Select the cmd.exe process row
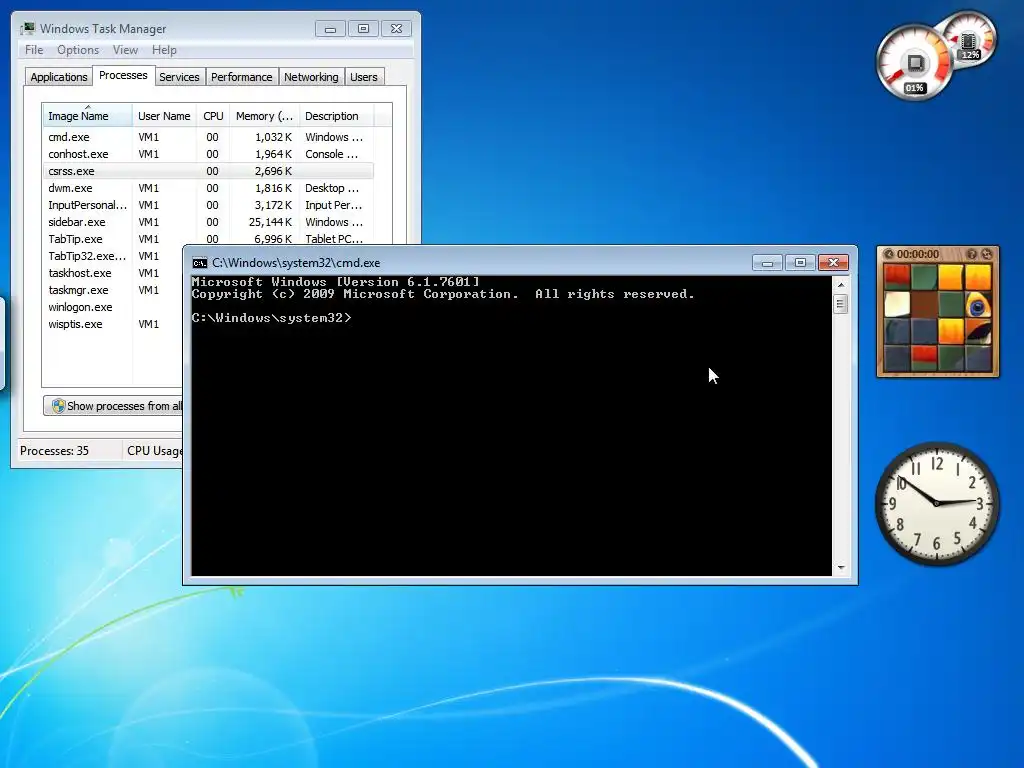The width and height of the screenshot is (1024, 768). pyautogui.click(x=208, y=137)
